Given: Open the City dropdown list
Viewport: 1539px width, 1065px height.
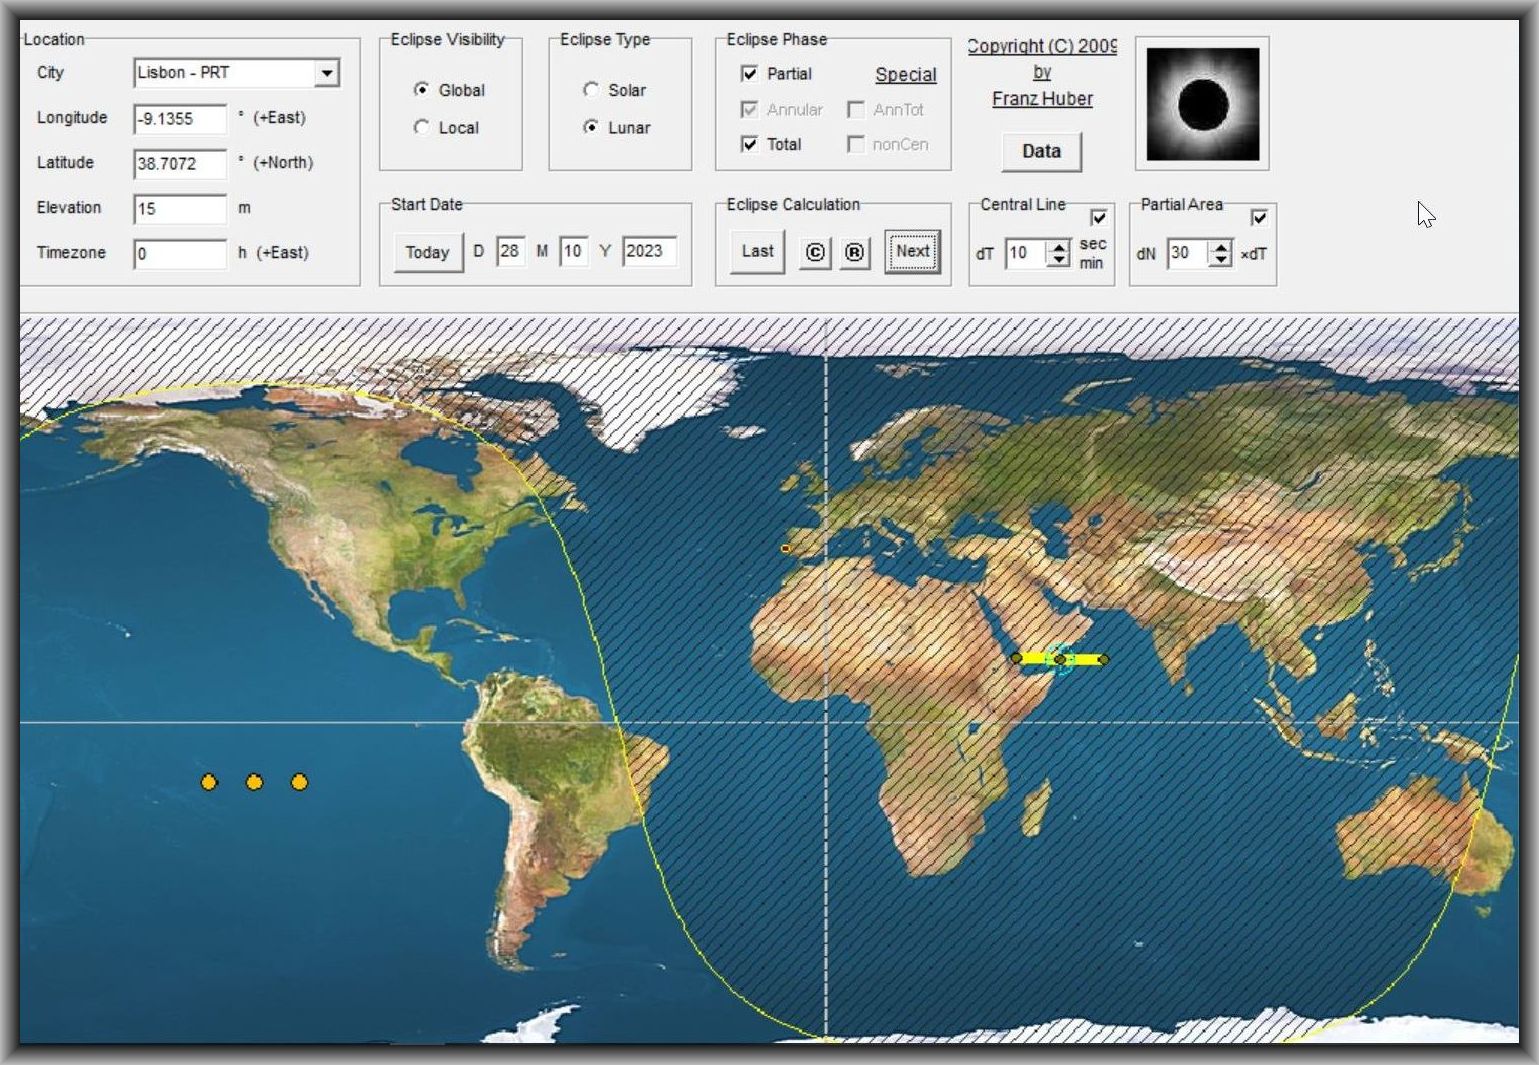Looking at the screenshot, I should tap(326, 73).
